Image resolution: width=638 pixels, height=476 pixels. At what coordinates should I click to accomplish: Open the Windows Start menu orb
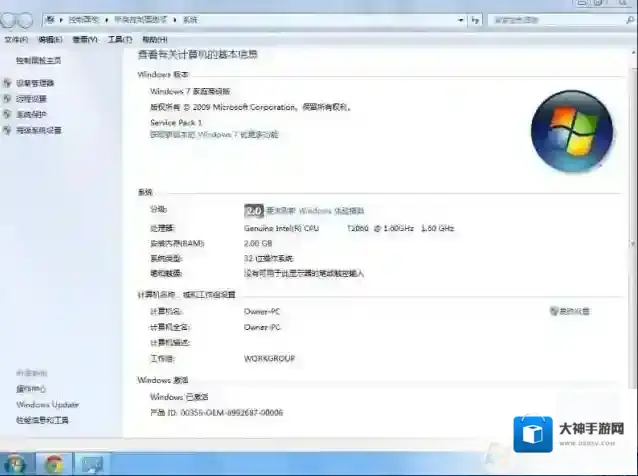coord(15,464)
